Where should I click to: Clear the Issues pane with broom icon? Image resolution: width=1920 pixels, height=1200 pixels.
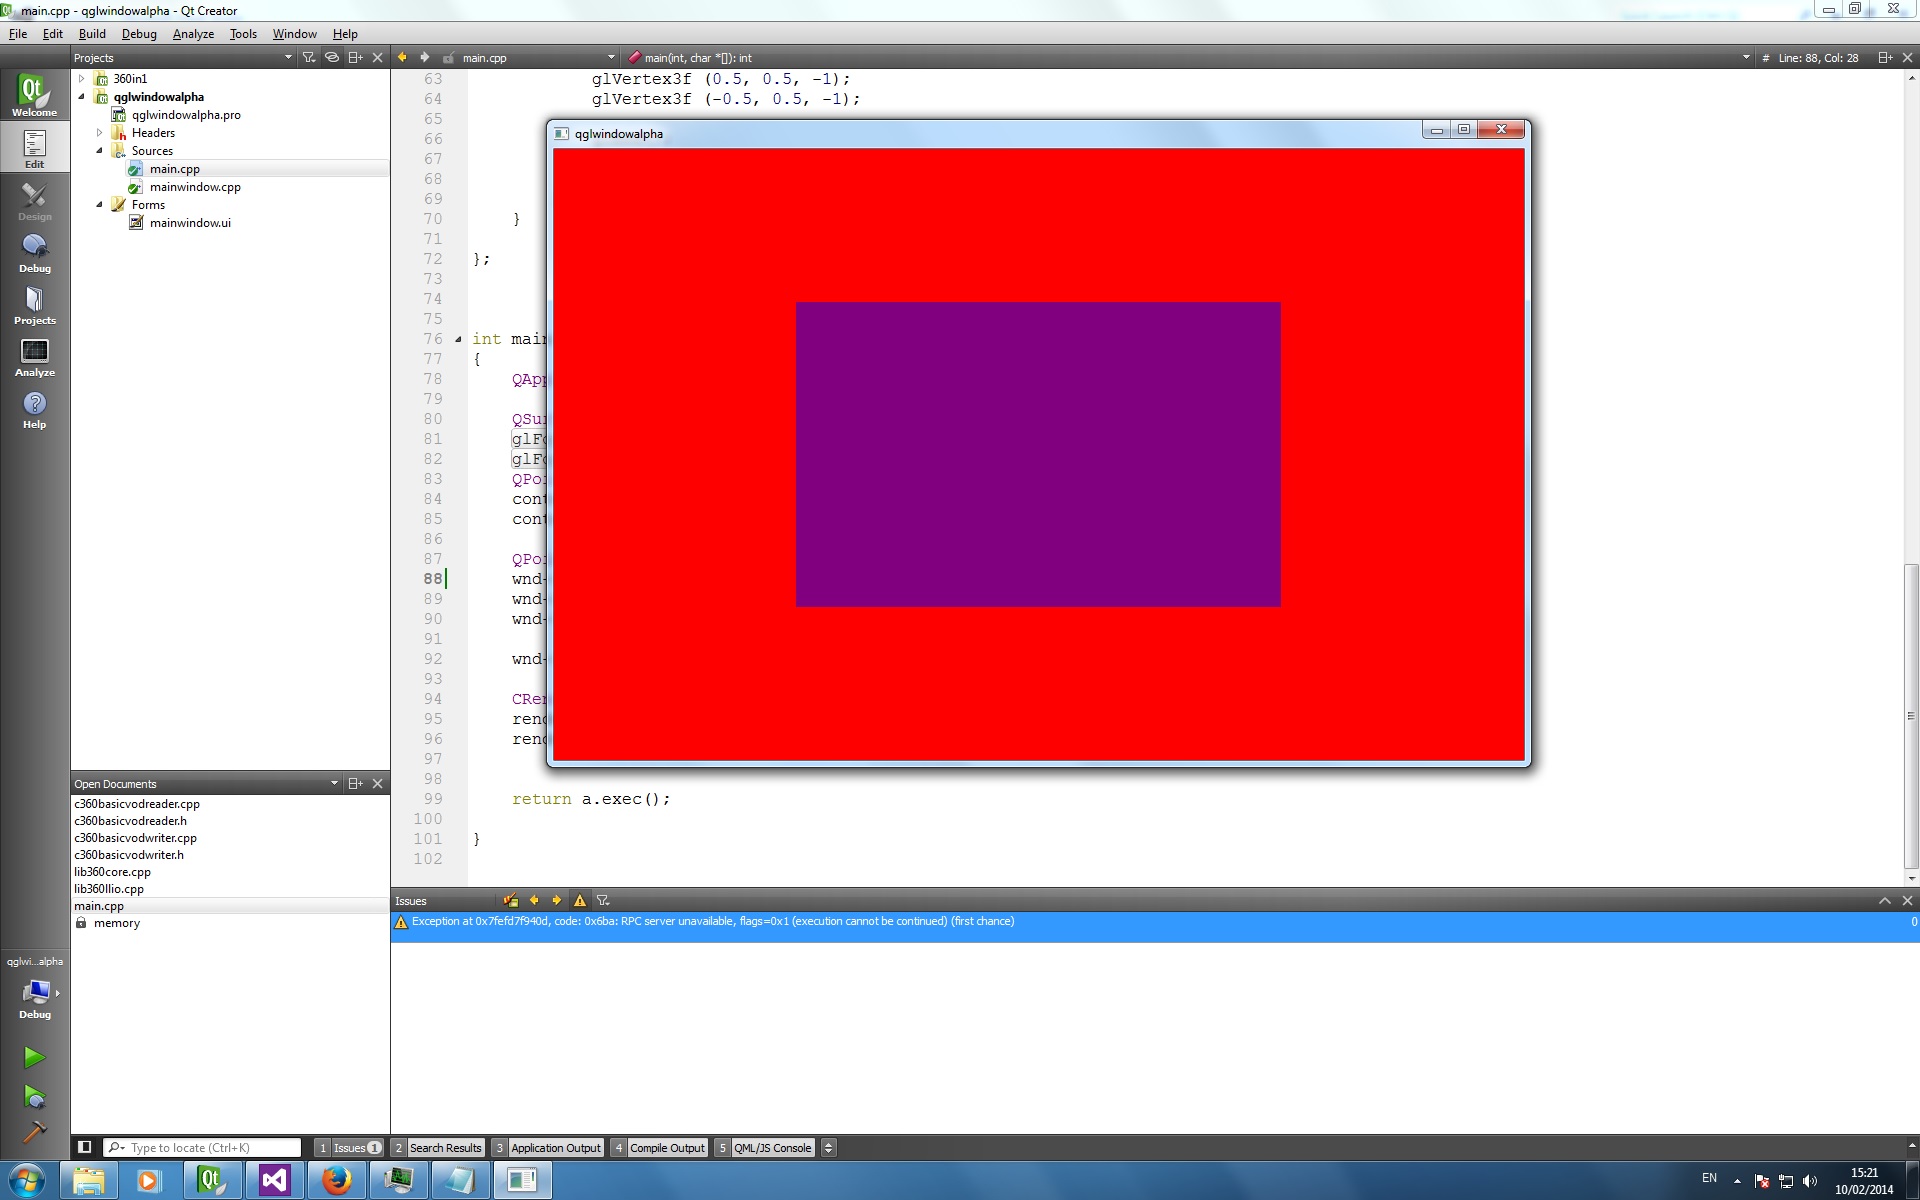pyautogui.click(x=510, y=900)
